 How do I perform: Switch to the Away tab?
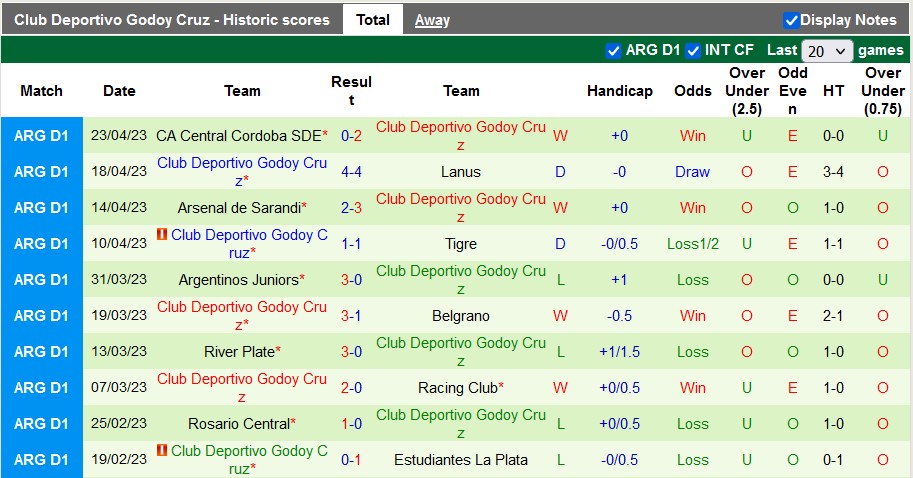432,20
